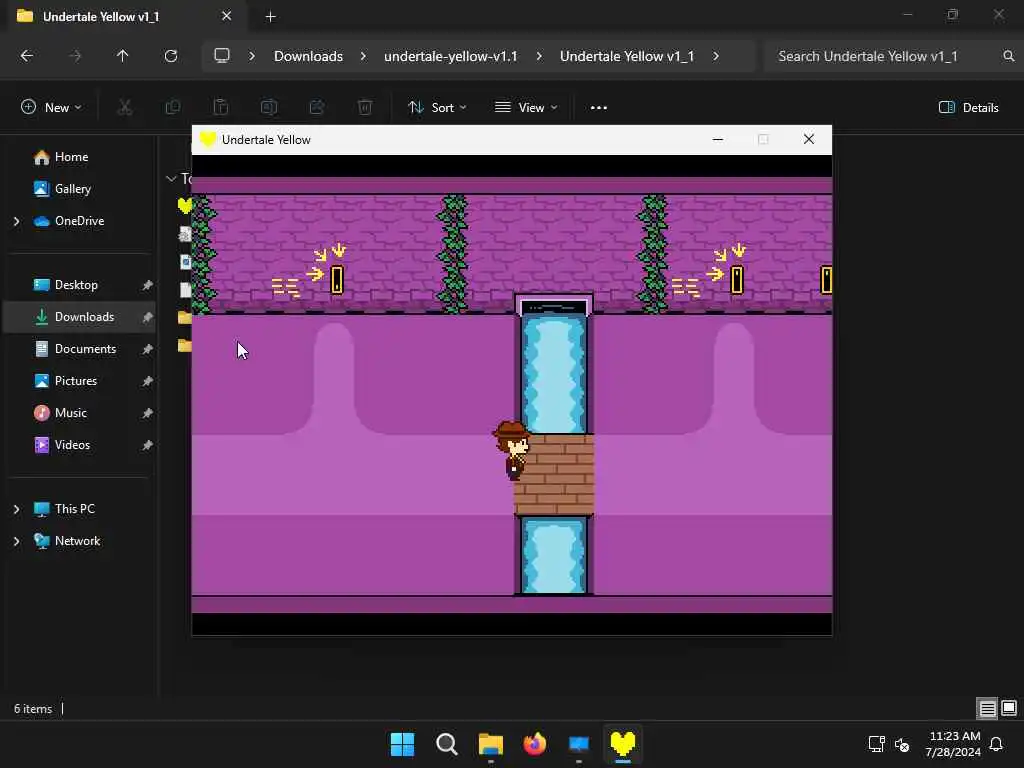Select Network in the sidebar
The height and width of the screenshot is (768, 1024).
coord(77,541)
